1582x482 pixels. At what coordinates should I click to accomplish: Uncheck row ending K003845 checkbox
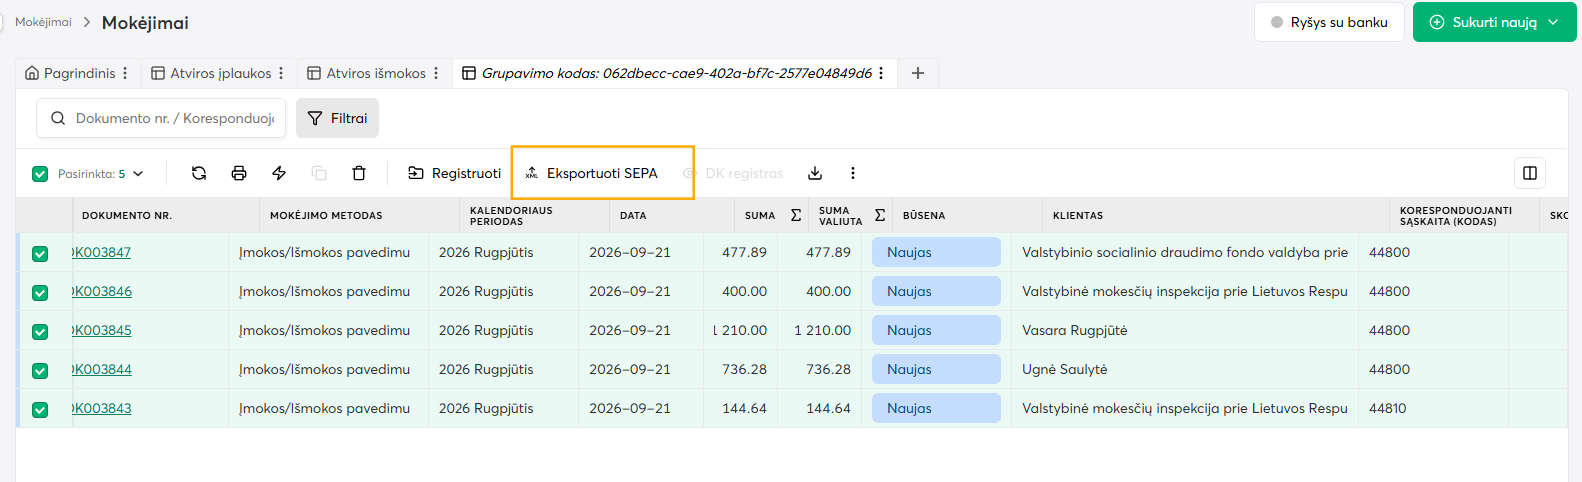(x=40, y=332)
